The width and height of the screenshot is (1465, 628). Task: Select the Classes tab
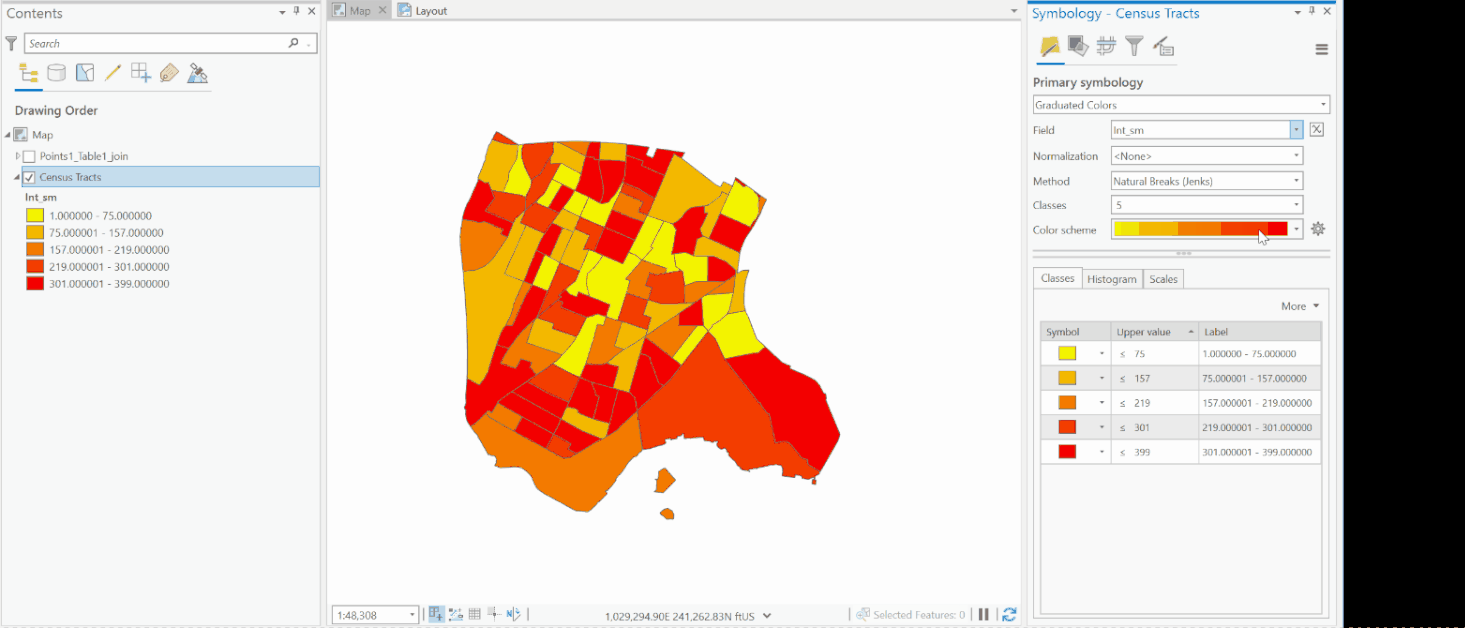pyautogui.click(x=1057, y=278)
